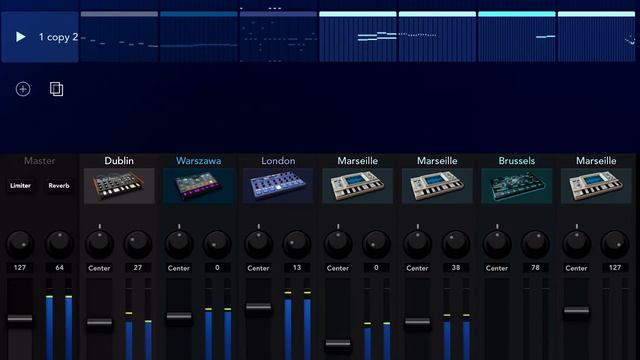The width and height of the screenshot is (640, 360).
Task: Play scene 1 copy 2
Action: 20,37
